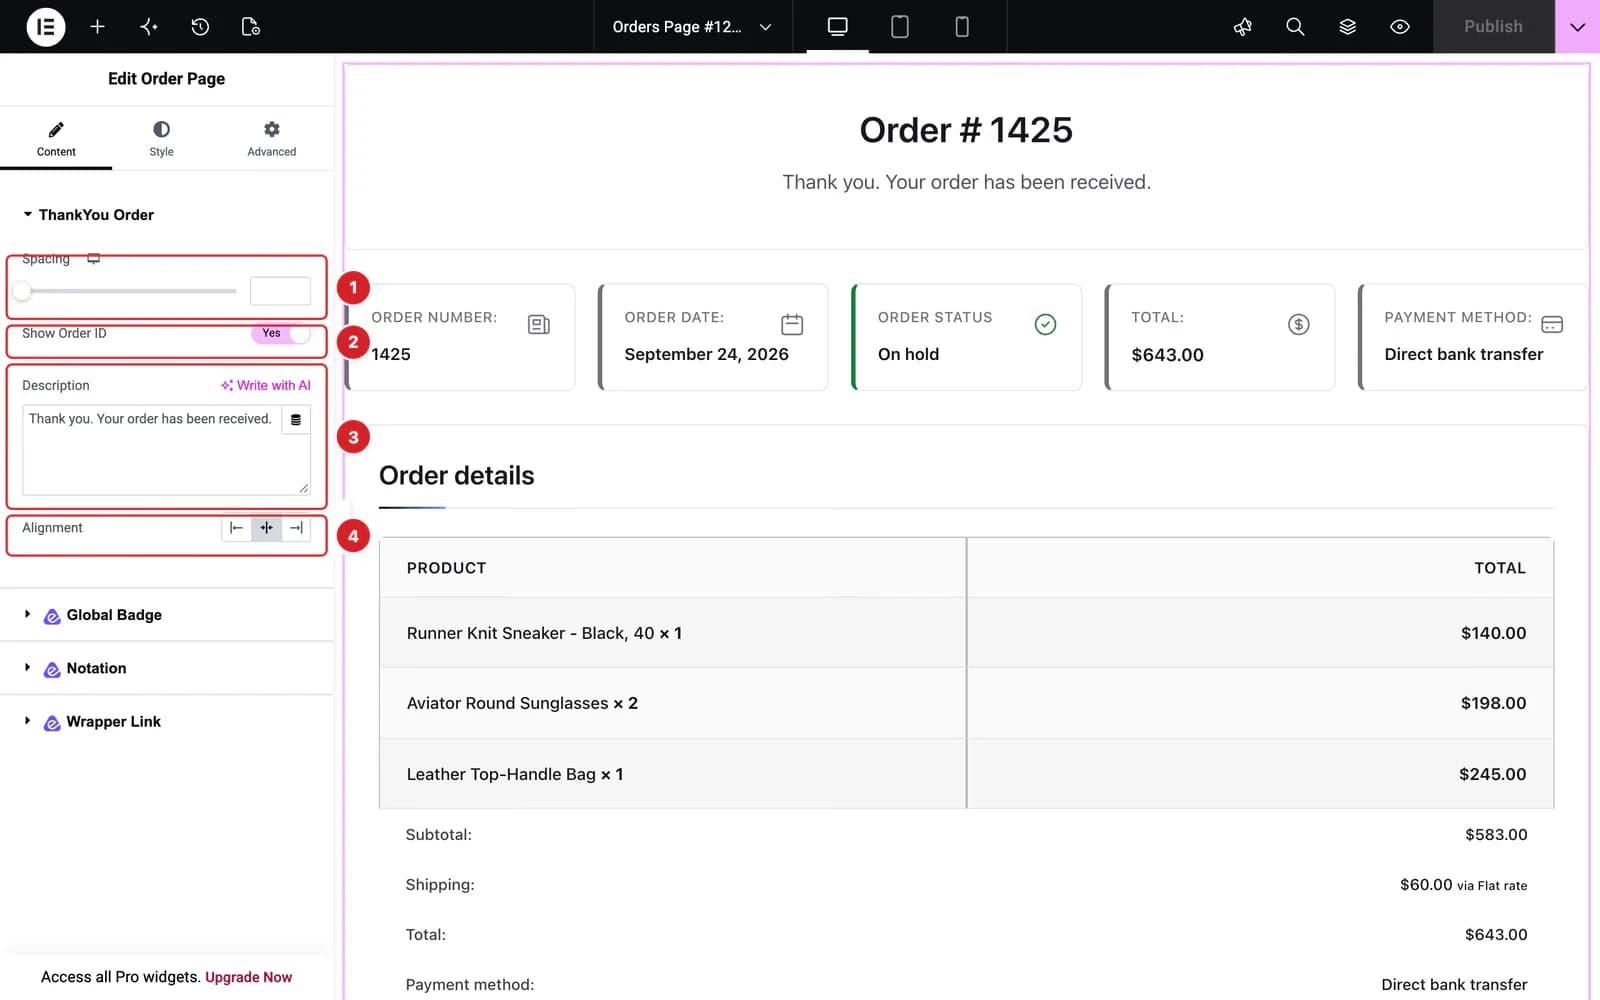Open the AI sparkle tool in the top bar
1600x1000 pixels.
coord(149,27)
